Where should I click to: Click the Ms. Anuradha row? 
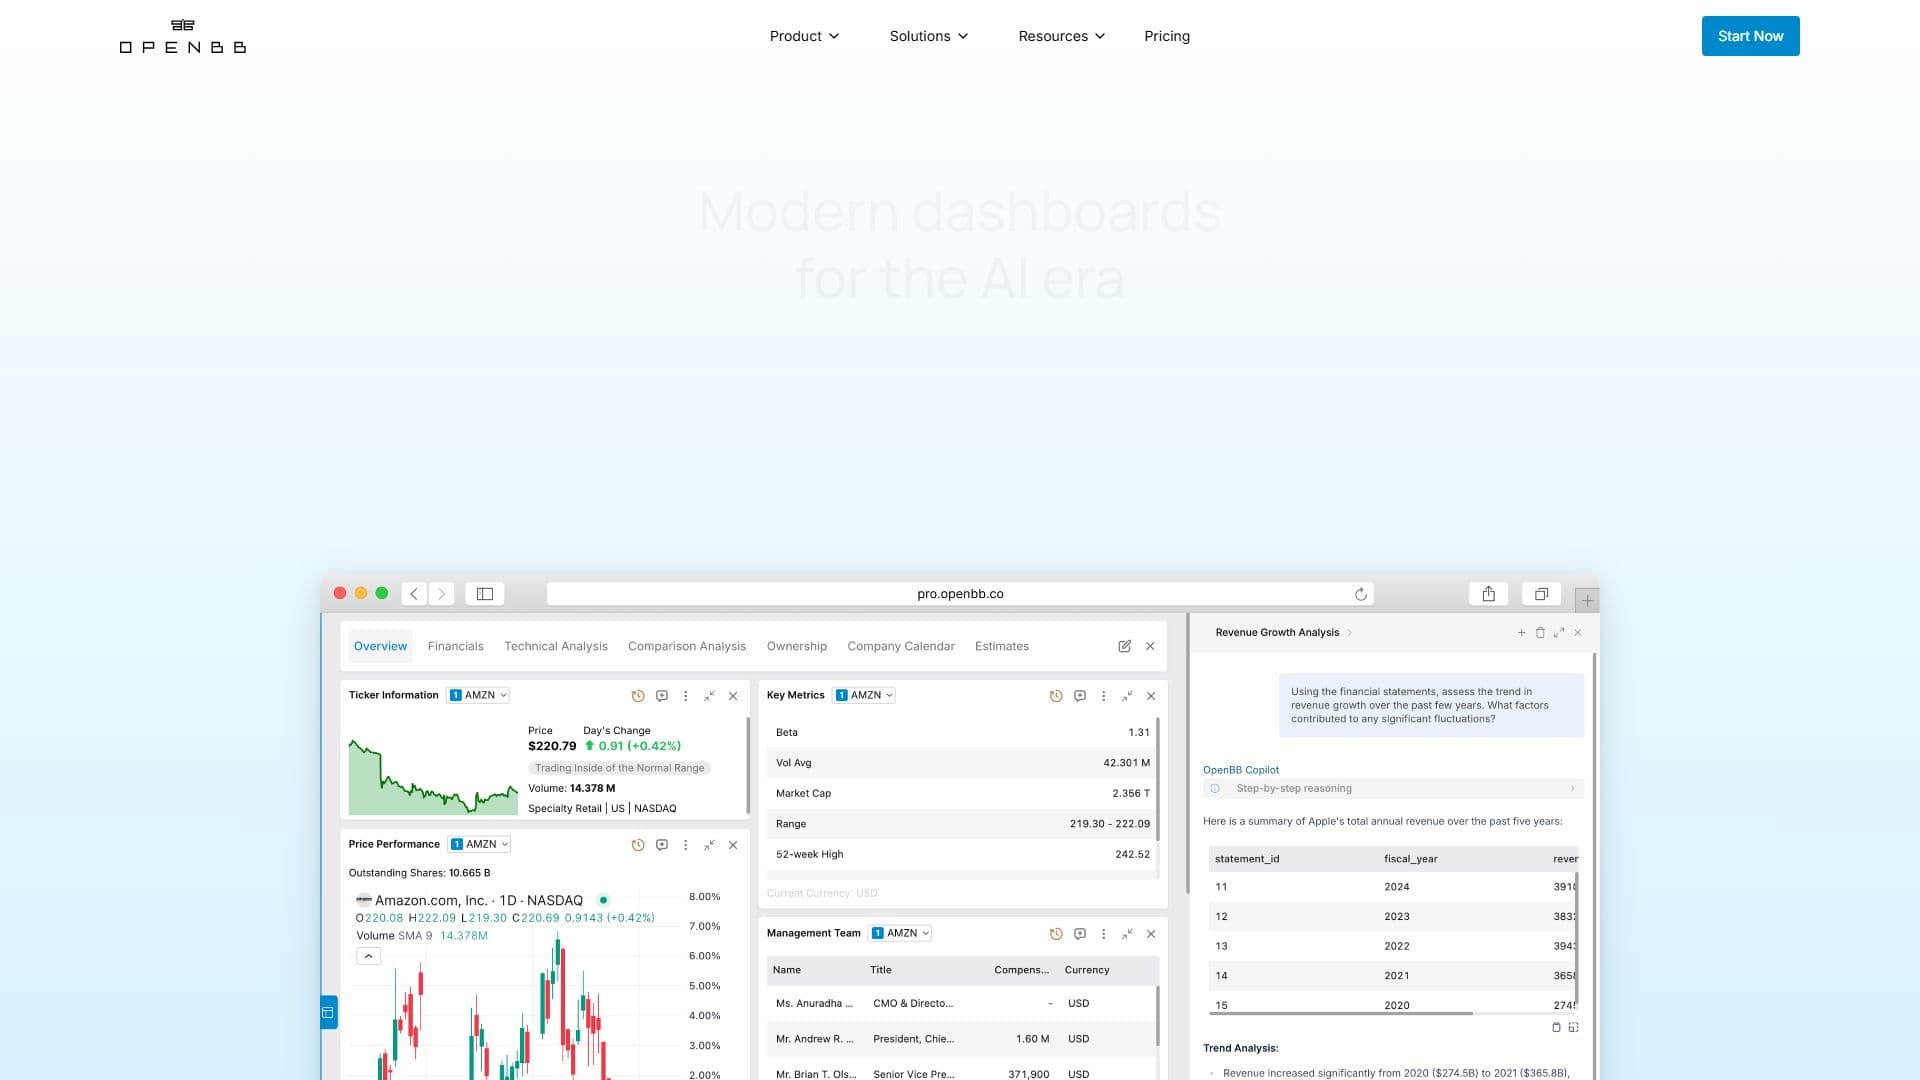click(962, 1003)
